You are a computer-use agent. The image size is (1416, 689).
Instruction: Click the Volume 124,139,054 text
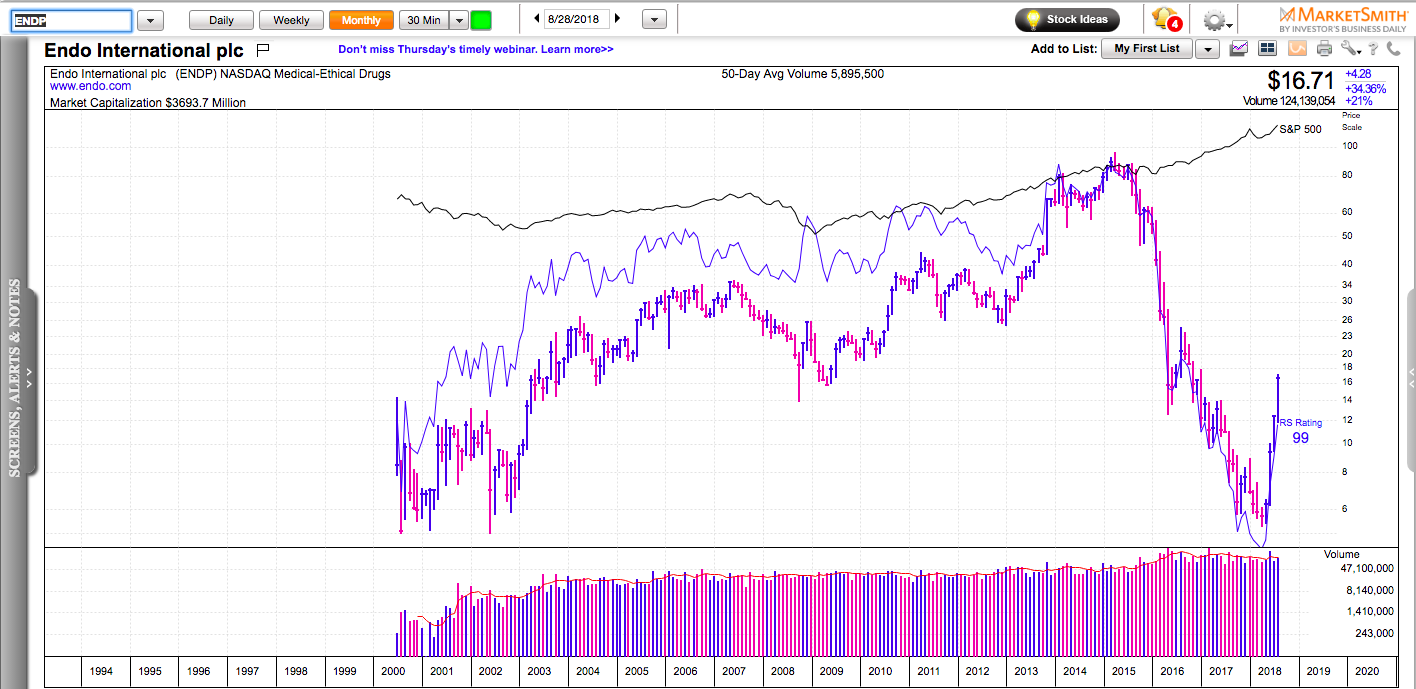(x=1289, y=101)
